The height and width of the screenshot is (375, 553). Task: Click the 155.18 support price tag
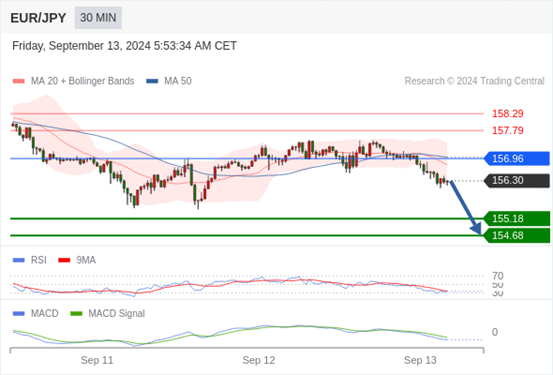(x=517, y=219)
